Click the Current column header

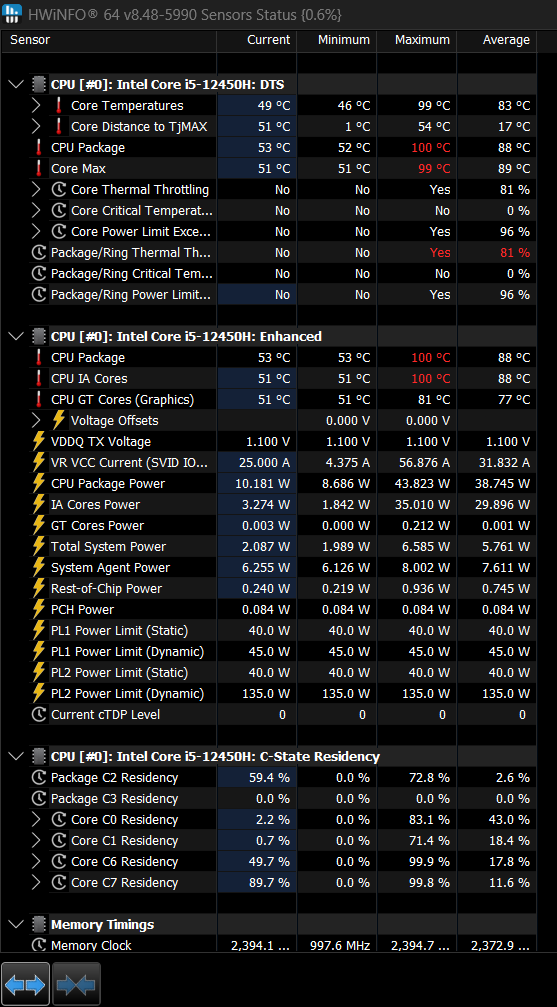(257, 40)
